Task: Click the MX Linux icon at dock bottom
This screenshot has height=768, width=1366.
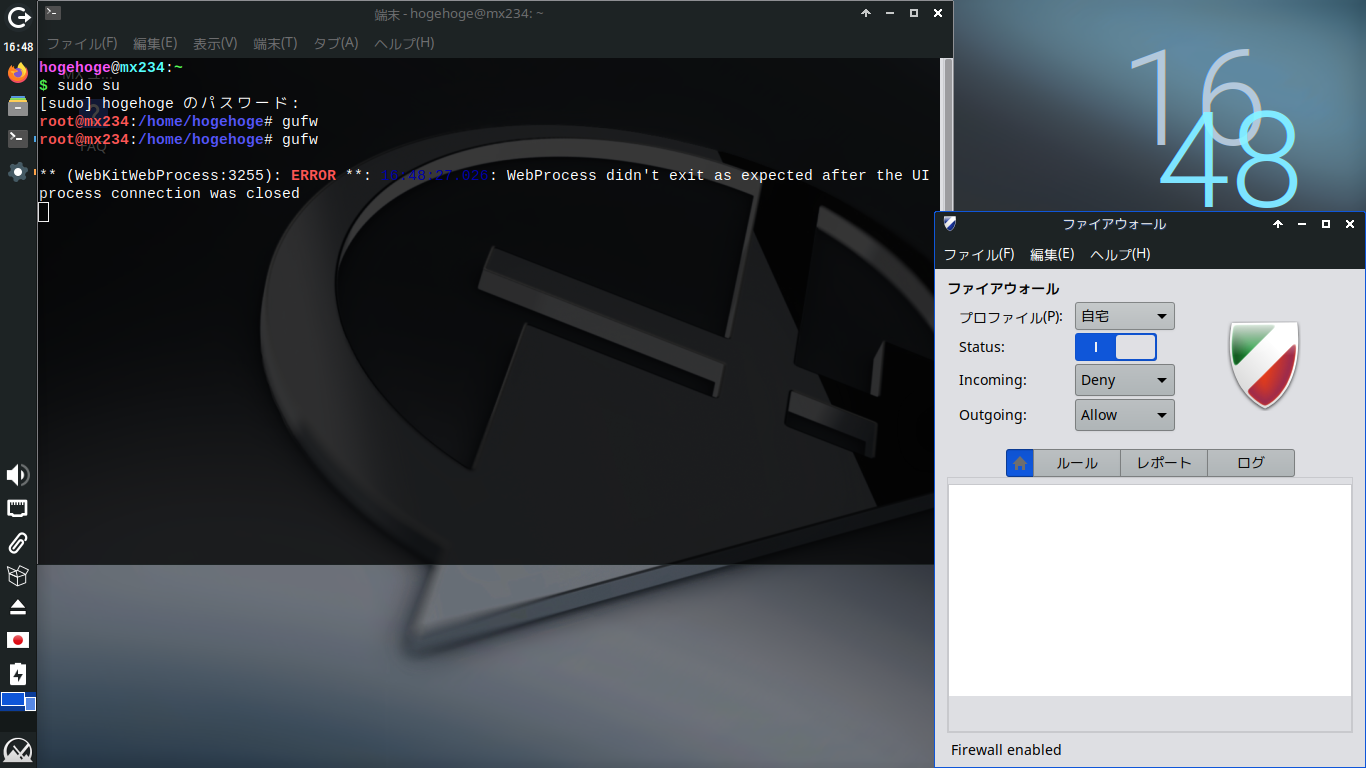Action: point(16,748)
